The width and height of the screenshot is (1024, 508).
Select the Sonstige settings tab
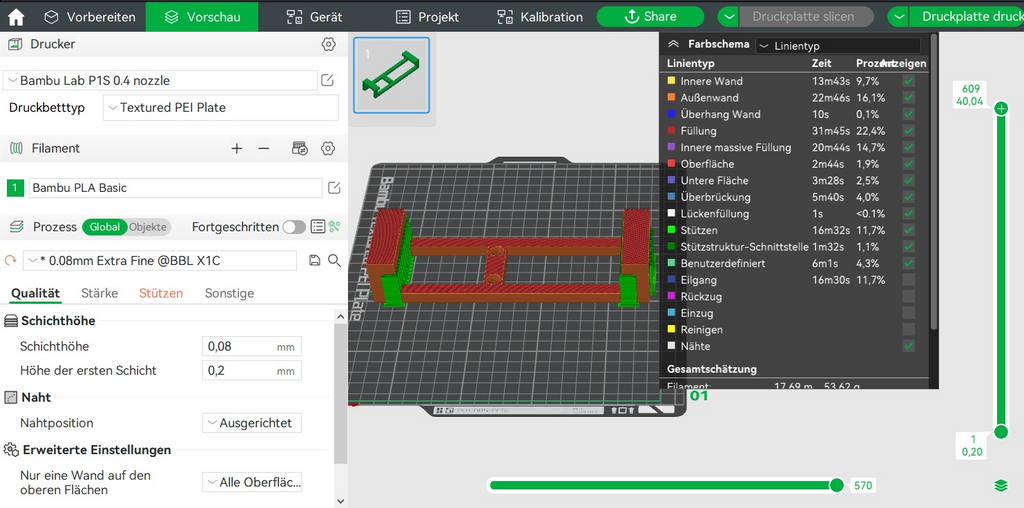coord(229,293)
